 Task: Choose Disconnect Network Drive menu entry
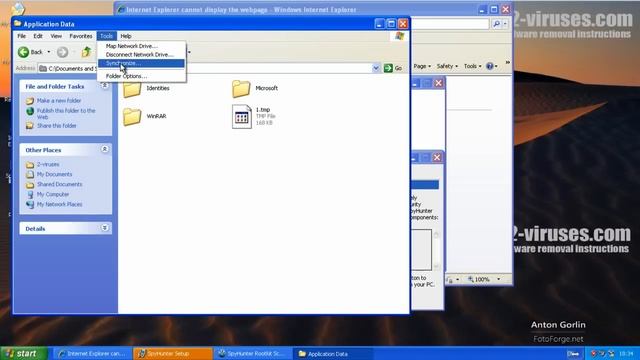(x=141, y=55)
